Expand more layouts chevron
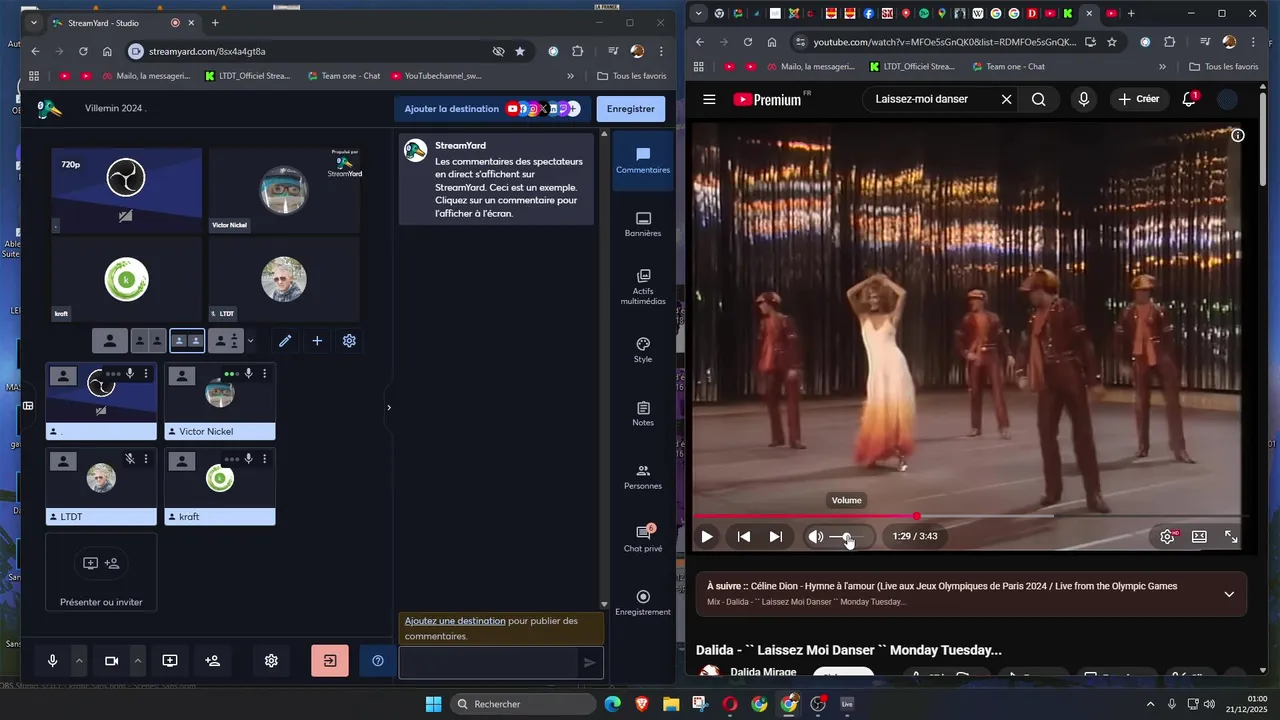 tap(250, 341)
